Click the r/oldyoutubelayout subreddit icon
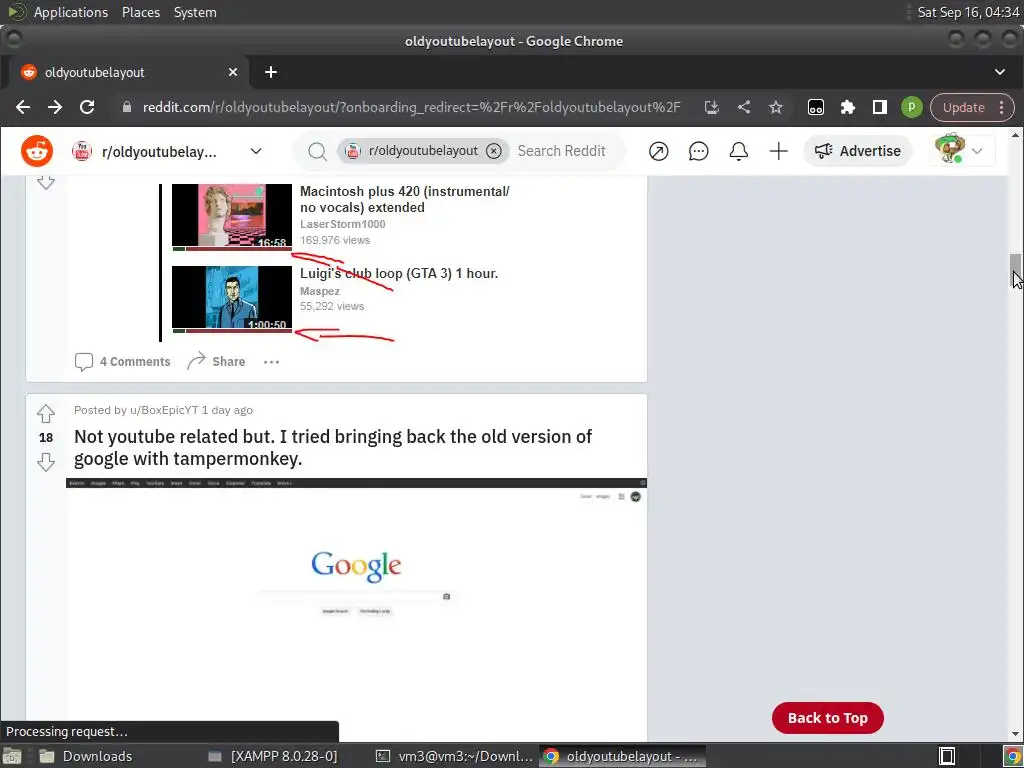Screen dimensions: 1024x768 click(x=82, y=152)
